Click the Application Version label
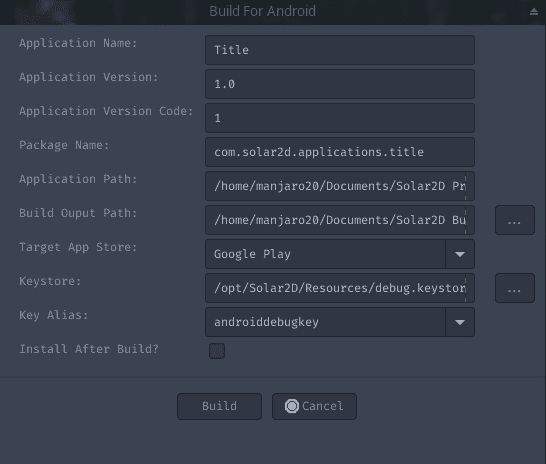The width and height of the screenshot is (546, 464). [x=89, y=77]
